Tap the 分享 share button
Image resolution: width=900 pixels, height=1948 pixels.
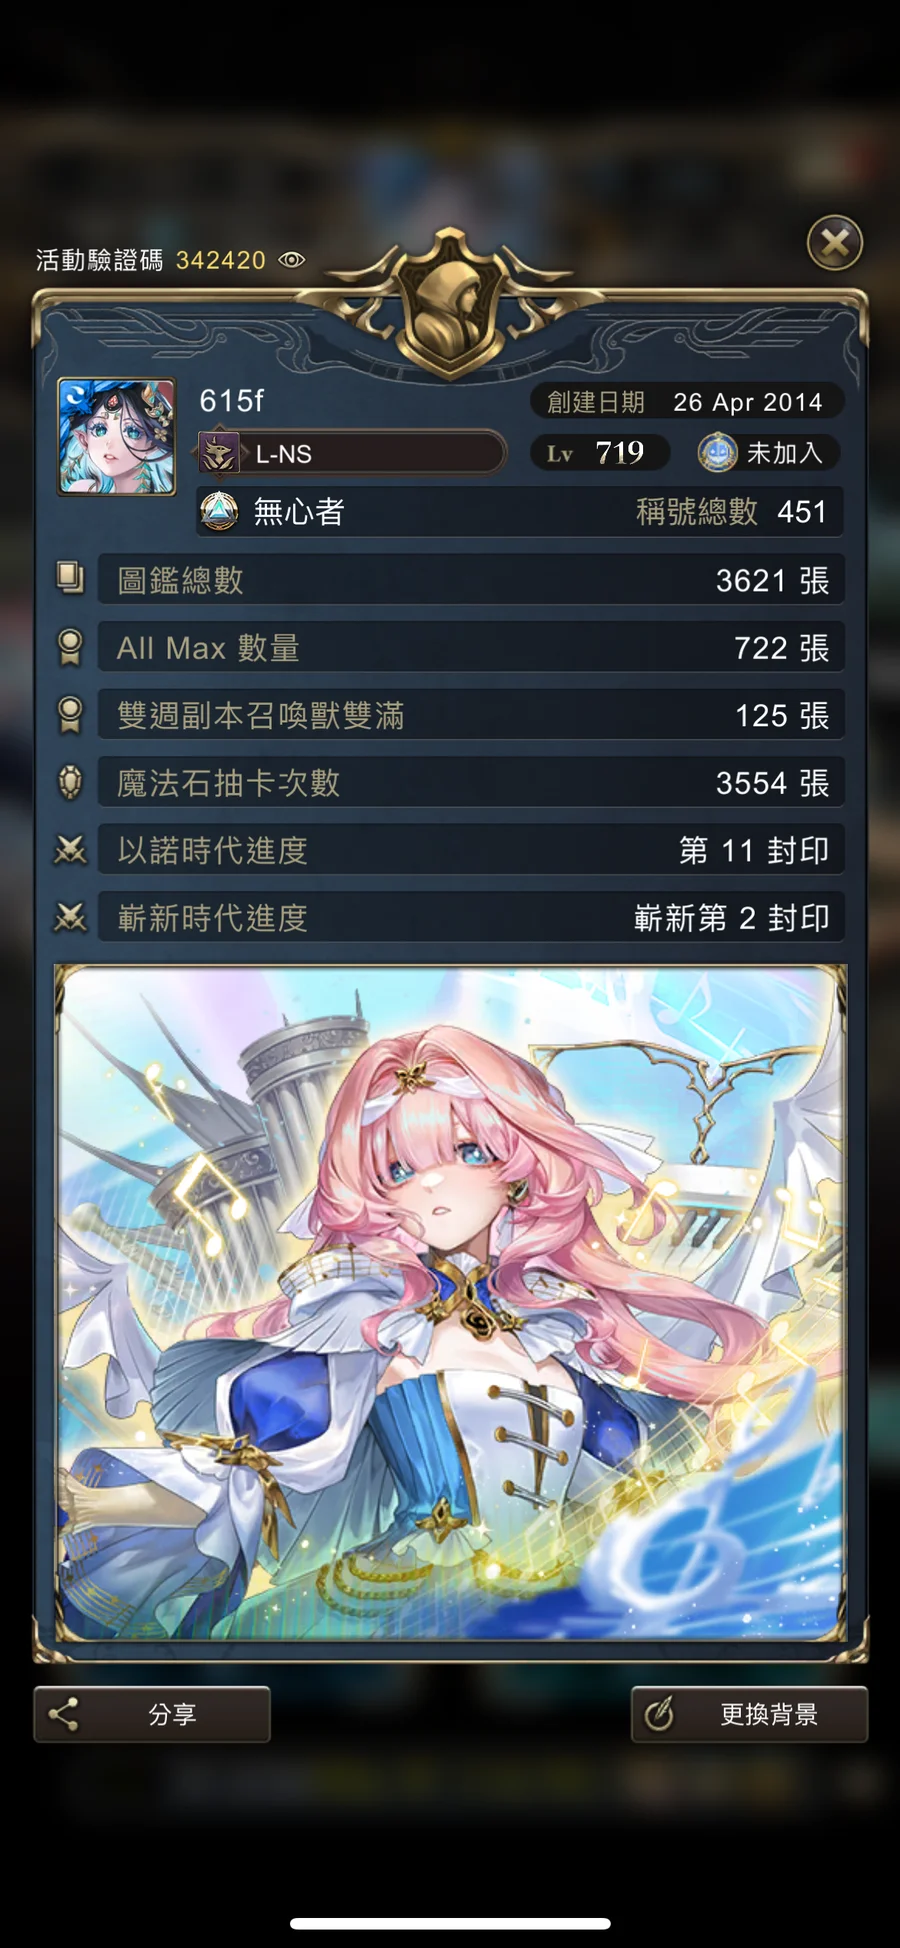(x=152, y=1714)
